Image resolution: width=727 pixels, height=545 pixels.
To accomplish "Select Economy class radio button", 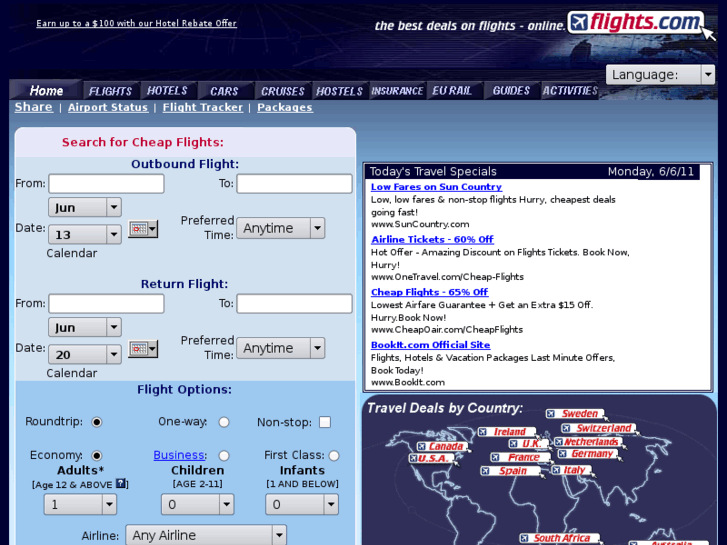I will 96,455.
